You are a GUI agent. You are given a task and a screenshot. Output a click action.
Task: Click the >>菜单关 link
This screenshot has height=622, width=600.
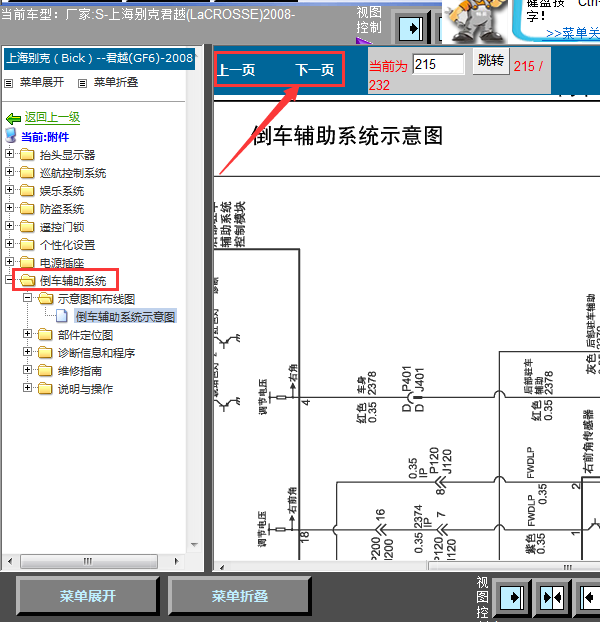pos(573,33)
